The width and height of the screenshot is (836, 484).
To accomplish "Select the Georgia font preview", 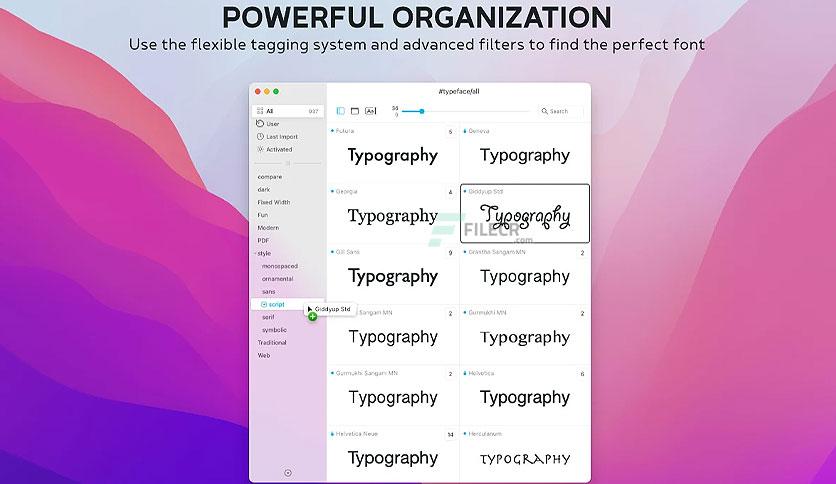I will [x=393, y=216].
